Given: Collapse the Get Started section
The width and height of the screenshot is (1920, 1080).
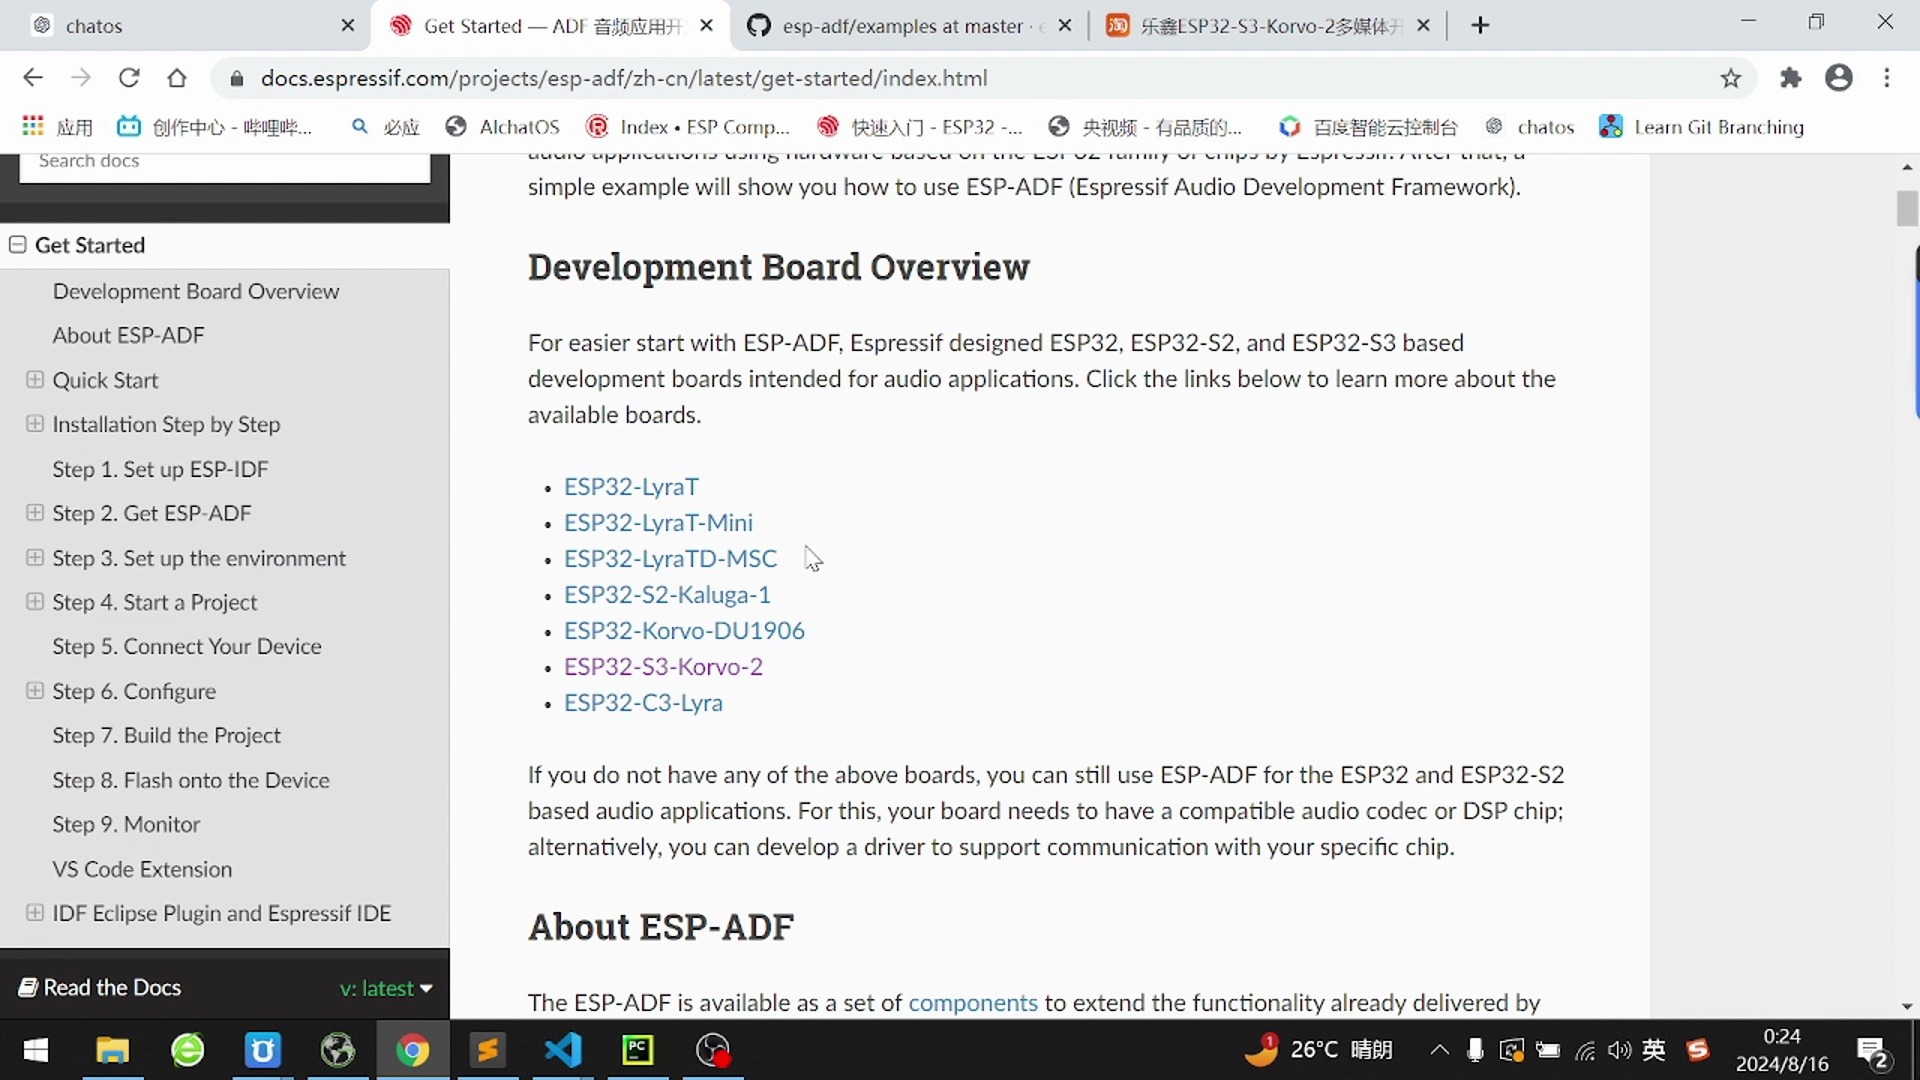Looking at the screenshot, I should [x=18, y=245].
